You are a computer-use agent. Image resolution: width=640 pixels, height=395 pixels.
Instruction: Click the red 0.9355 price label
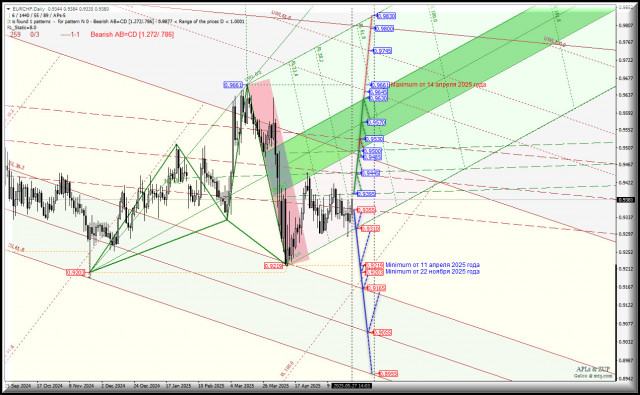pyautogui.click(x=366, y=210)
